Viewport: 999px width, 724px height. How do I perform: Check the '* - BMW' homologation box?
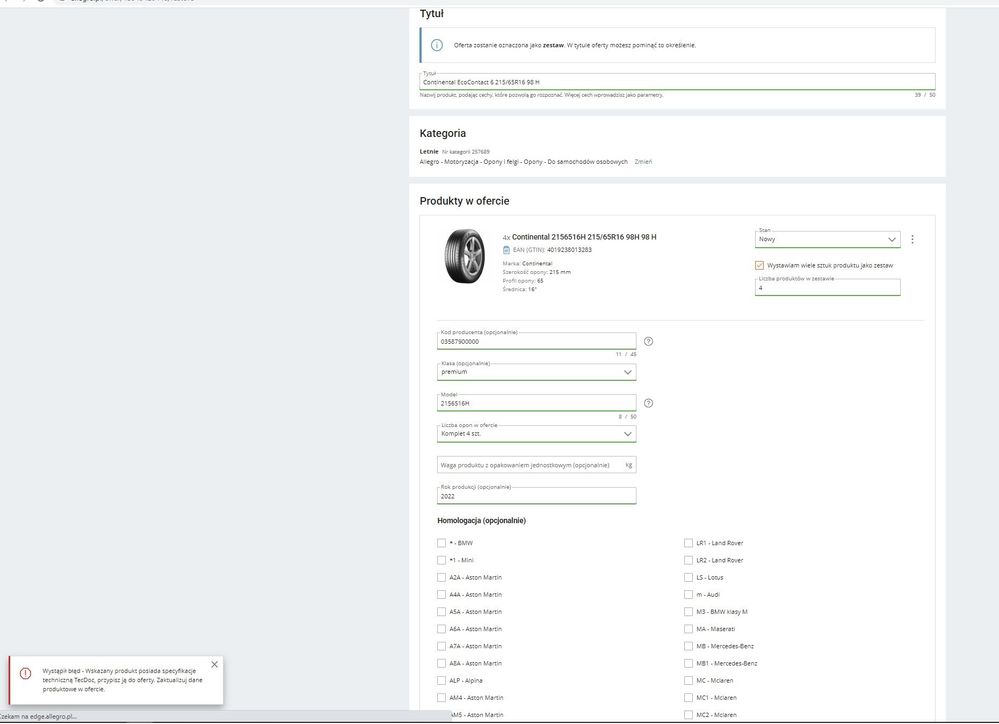[442, 543]
